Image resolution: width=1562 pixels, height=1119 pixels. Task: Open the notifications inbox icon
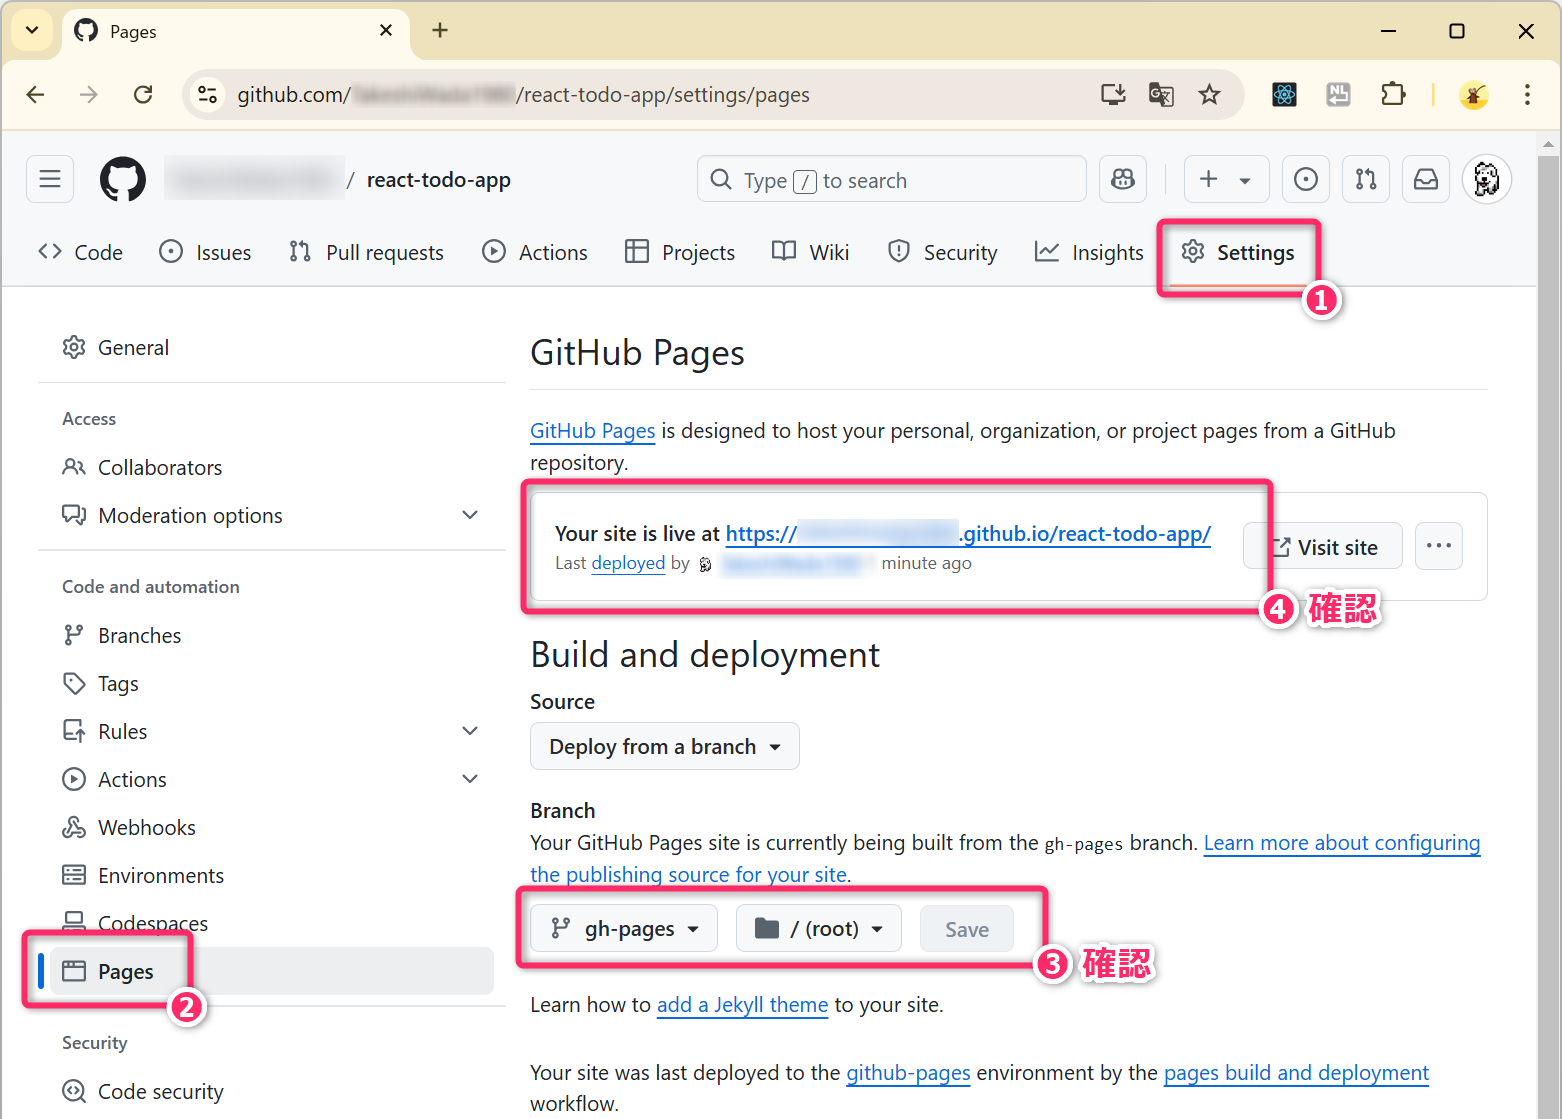click(x=1425, y=180)
